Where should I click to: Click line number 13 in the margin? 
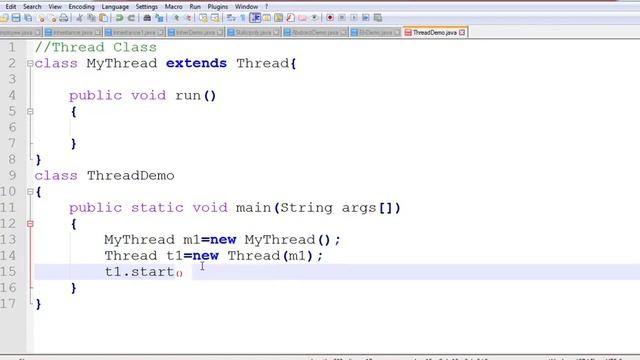click(x=8, y=240)
